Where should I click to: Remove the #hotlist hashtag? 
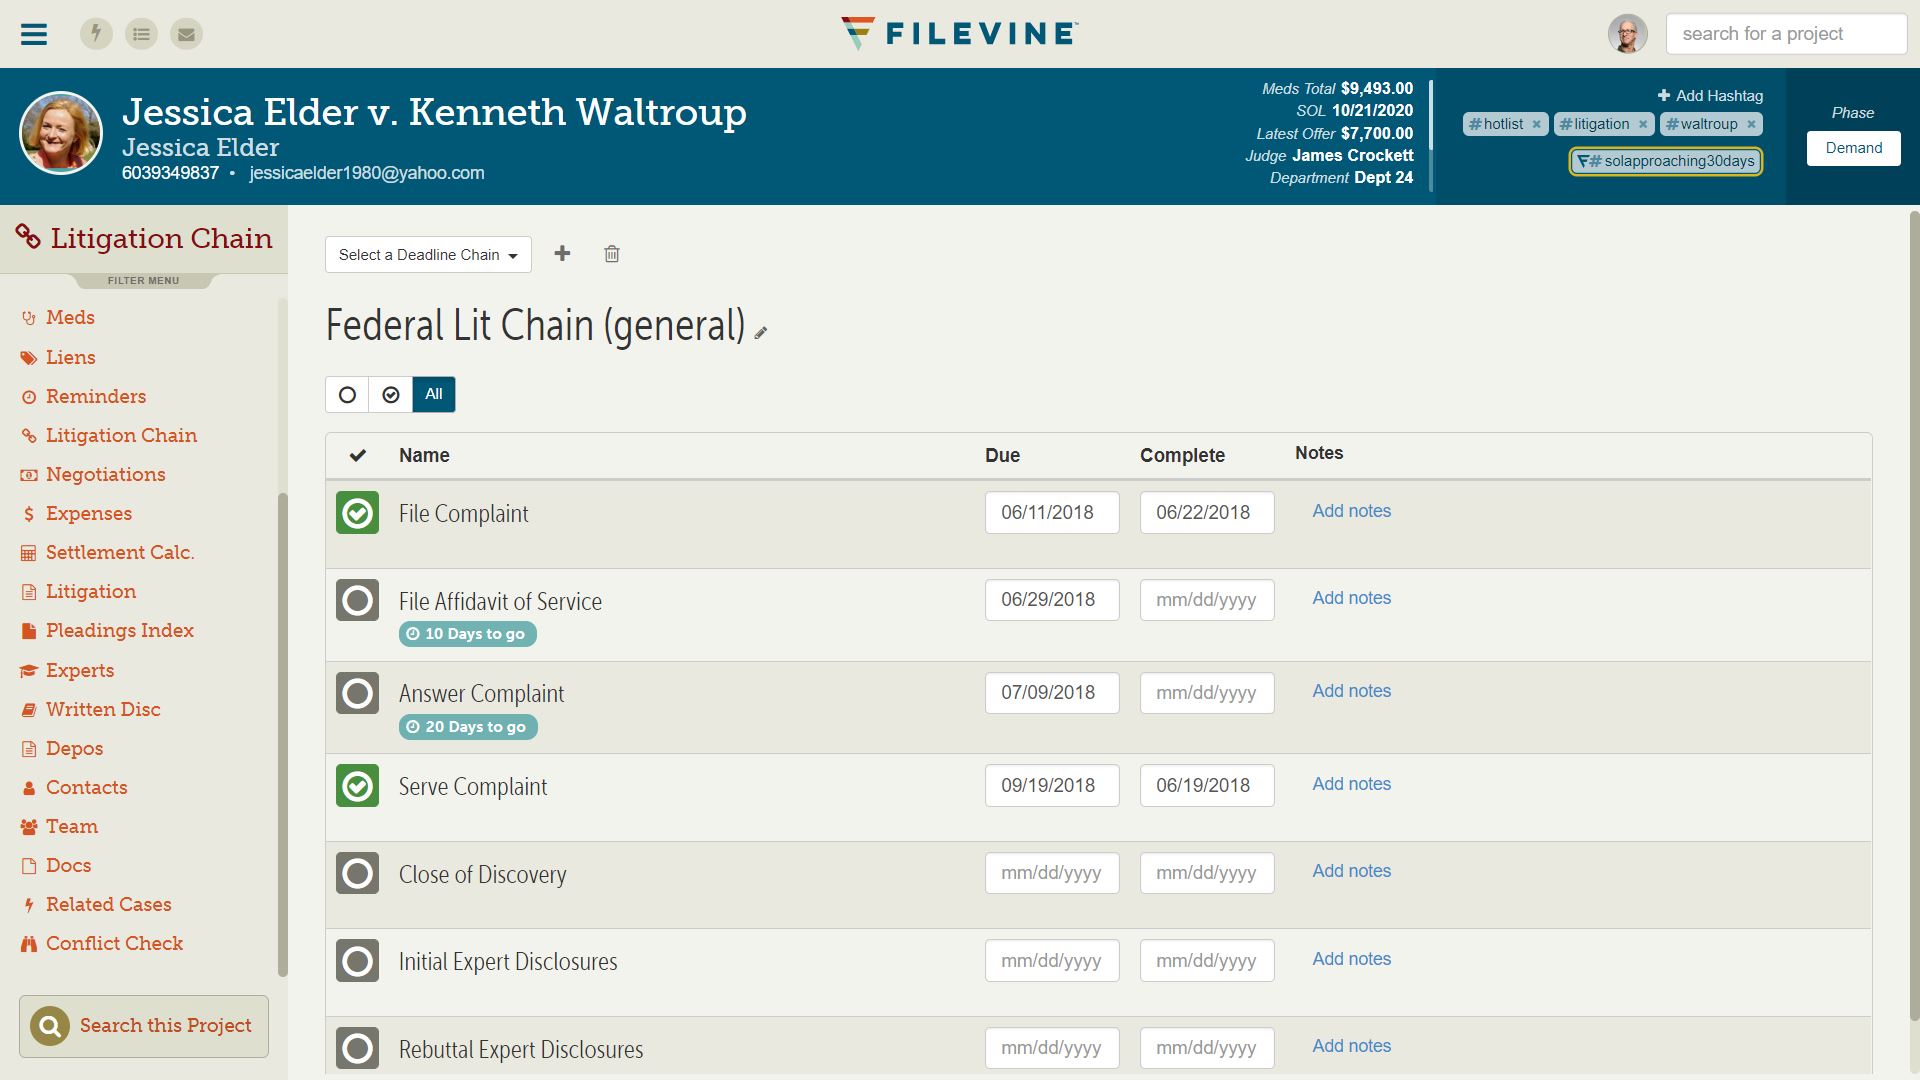click(1536, 125)
